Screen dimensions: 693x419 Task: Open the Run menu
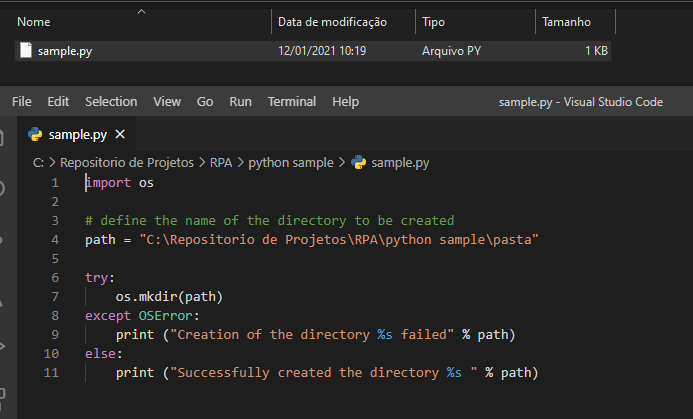point(240,102)
